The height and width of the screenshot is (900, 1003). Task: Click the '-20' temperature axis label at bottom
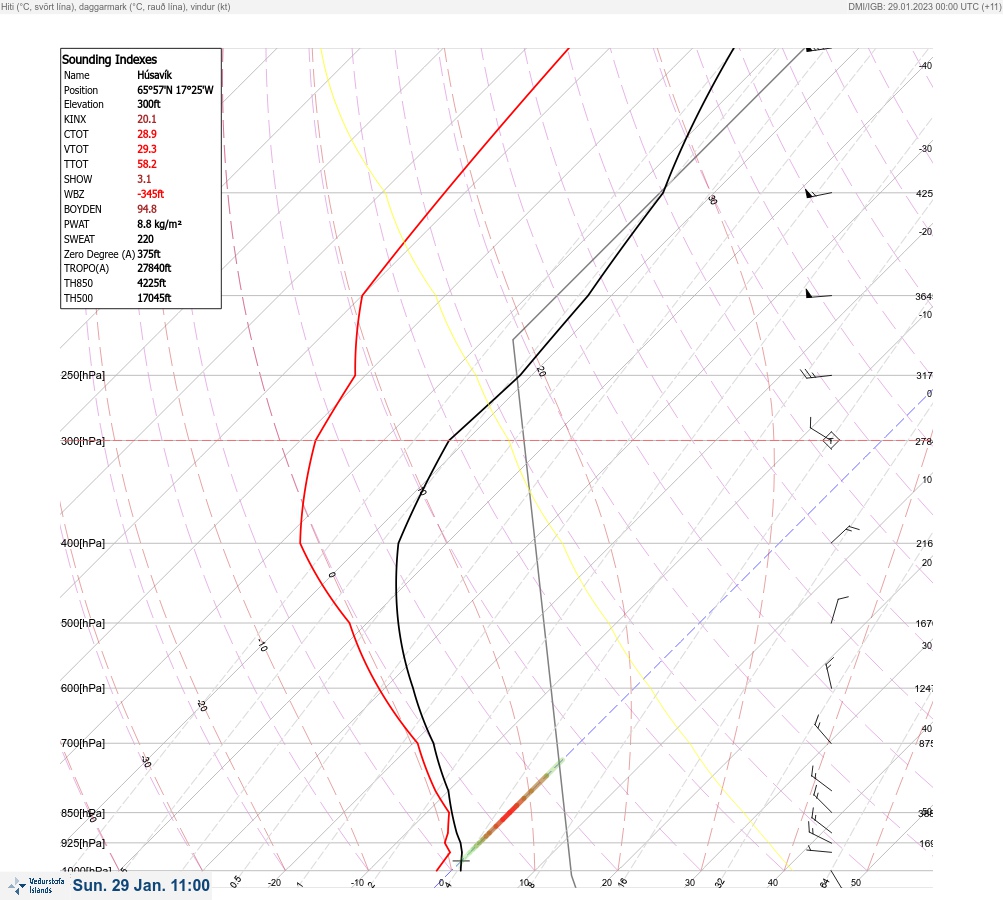pyautogui.click(x=274, y=883)
